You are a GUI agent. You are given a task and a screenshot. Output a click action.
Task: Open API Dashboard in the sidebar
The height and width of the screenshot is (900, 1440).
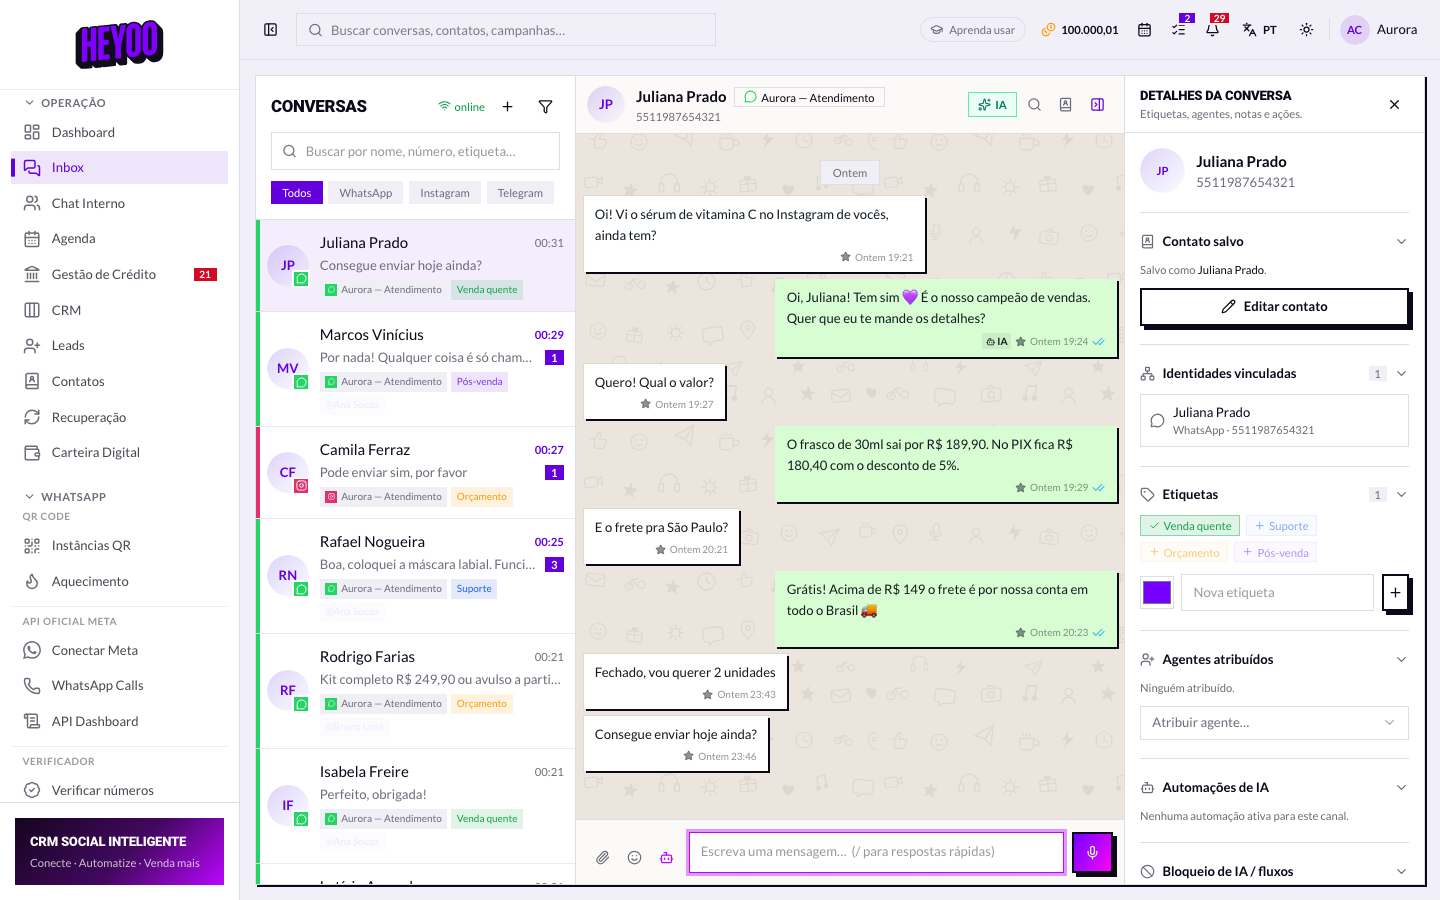coord(119,721)
